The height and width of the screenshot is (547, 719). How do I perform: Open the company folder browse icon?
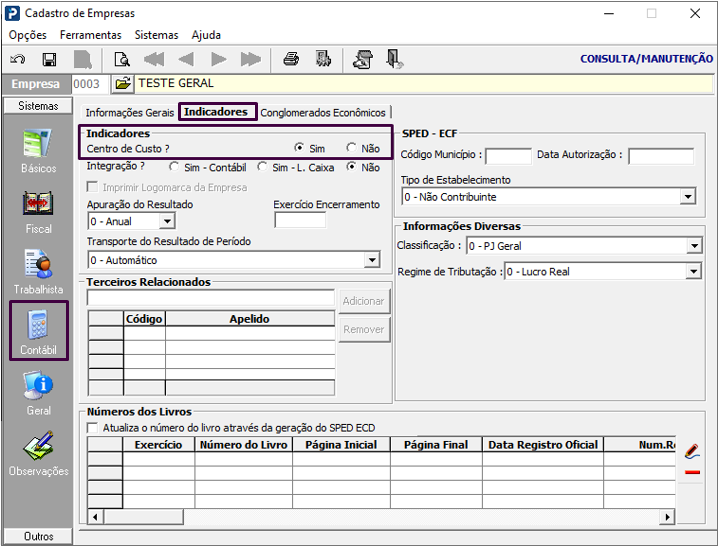click(122, 83)
